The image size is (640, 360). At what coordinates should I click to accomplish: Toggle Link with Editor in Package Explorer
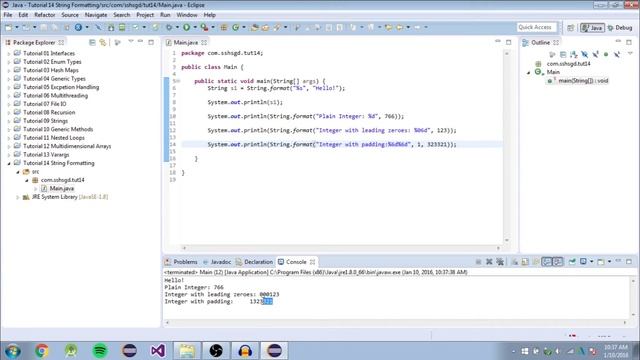click(103, 42)
